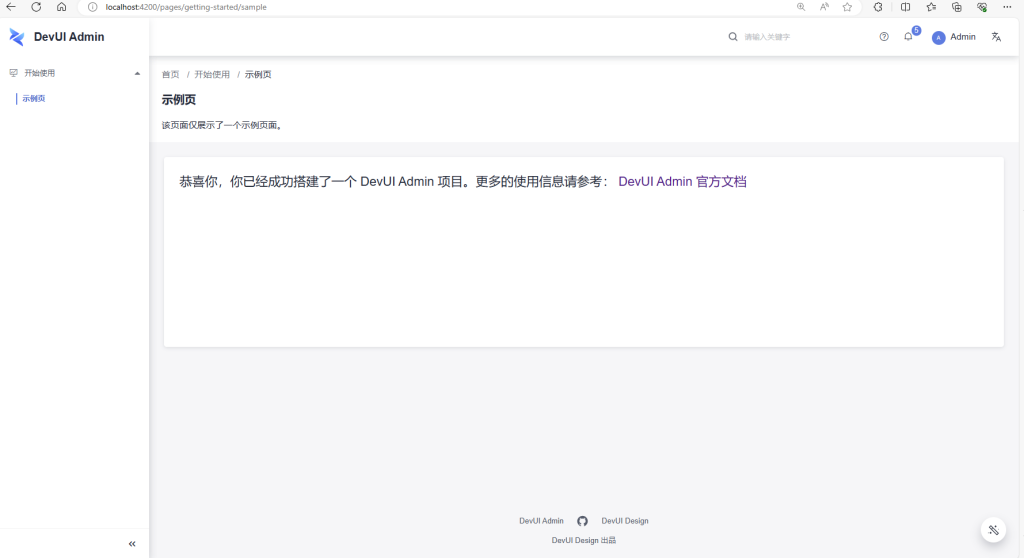Reload the page with refresh icon
This screenshot has height=558, width=1024.
coord(36,7)
